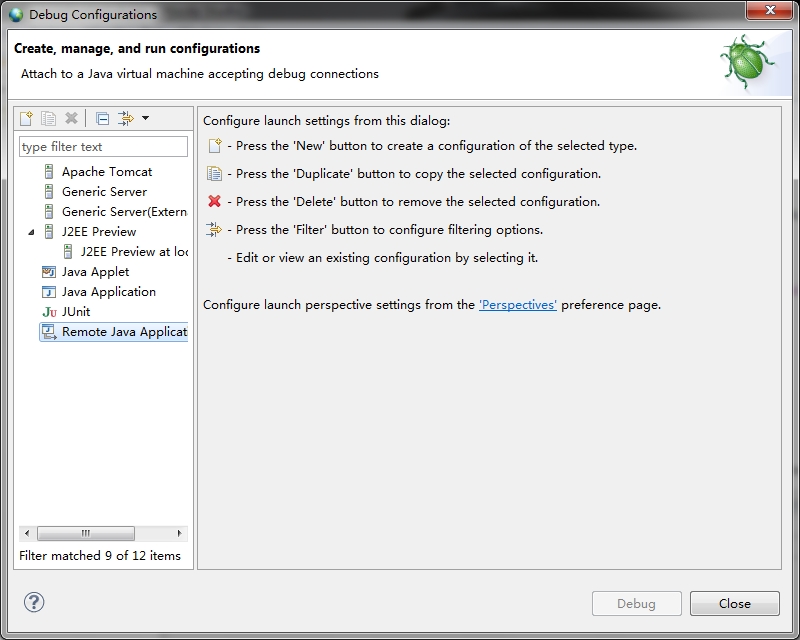Screen dimensions: 800x640
Task: Select Remote Java Application tree entry
Action: point(124,332)
